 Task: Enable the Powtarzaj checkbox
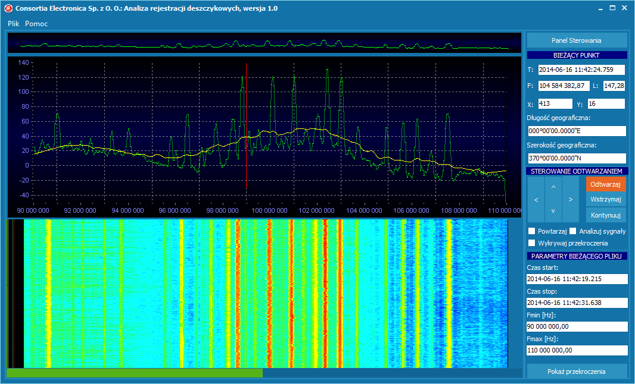point(532,231)
